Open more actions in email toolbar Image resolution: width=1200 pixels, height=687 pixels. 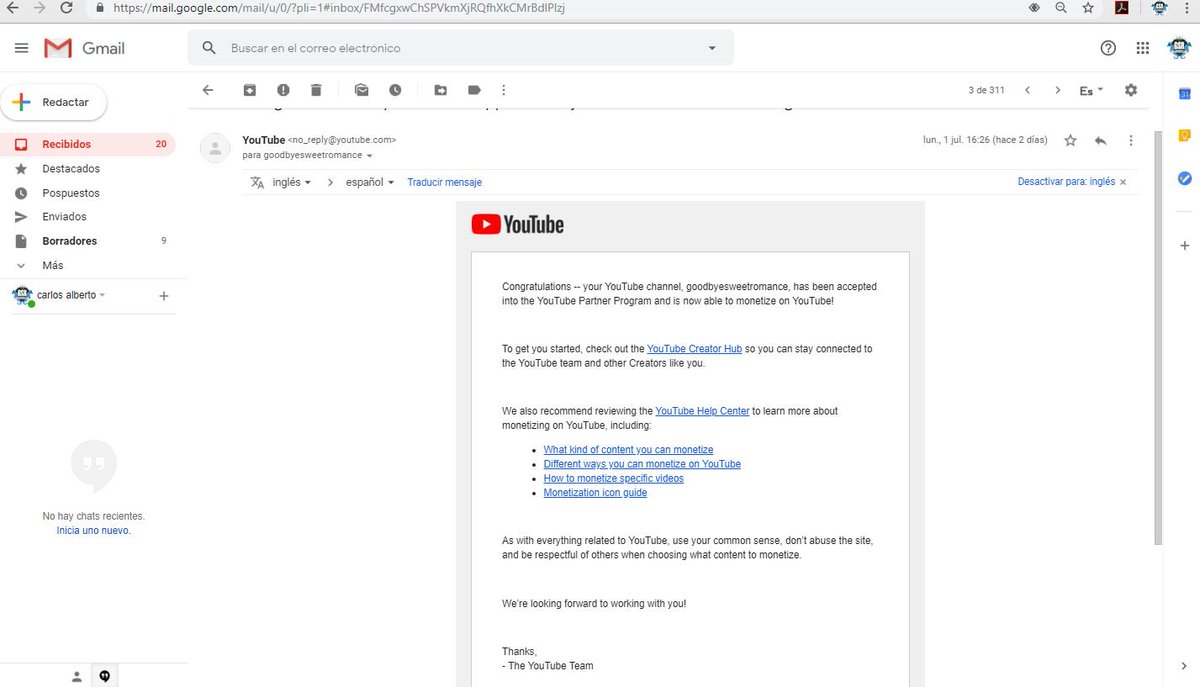tap(504, 90)
